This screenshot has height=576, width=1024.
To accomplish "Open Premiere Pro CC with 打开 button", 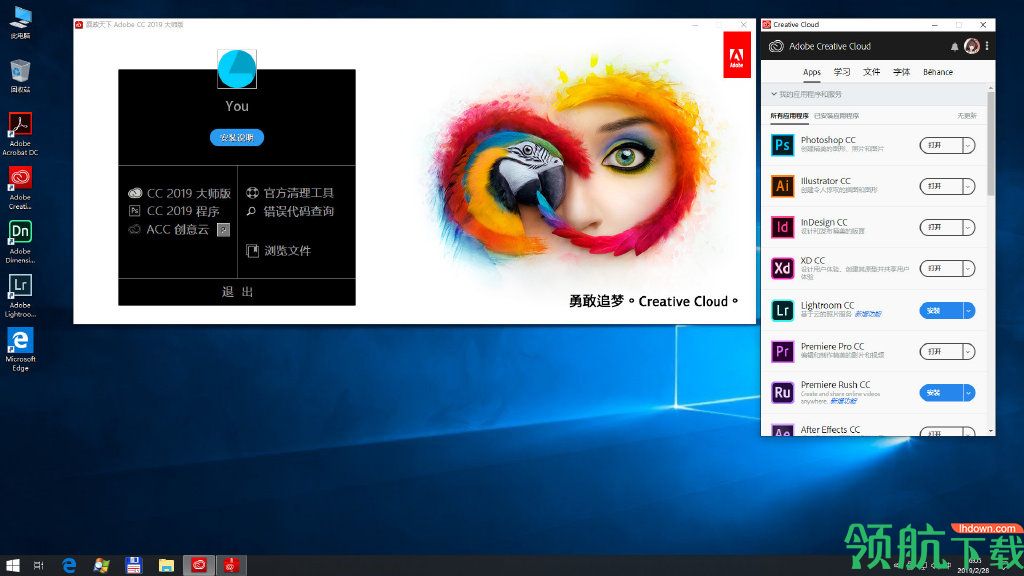I will (x=941, y=351).
